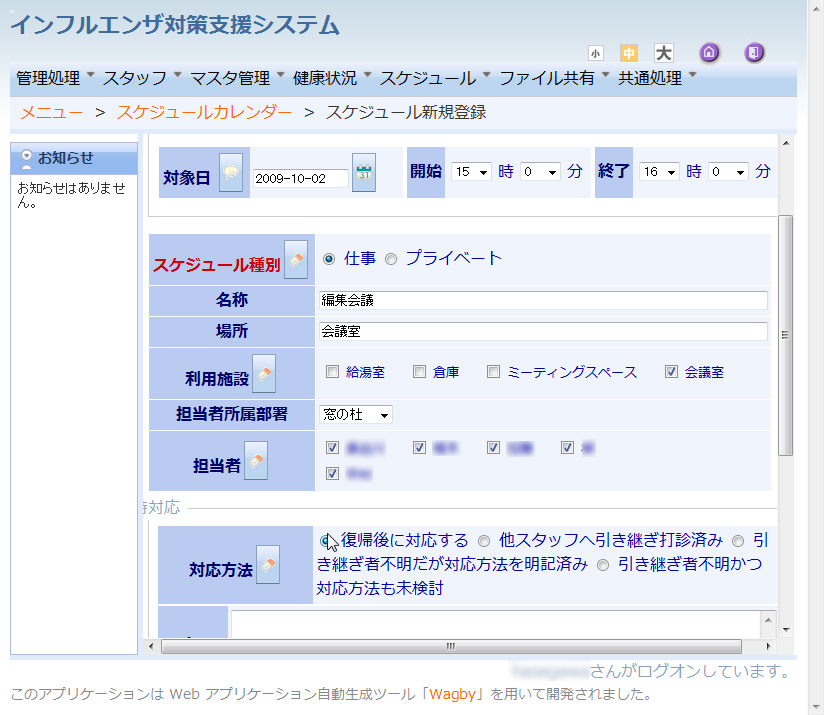Enable the 給湯室 checkbox

pyautogui.click(x=331, y=372)
